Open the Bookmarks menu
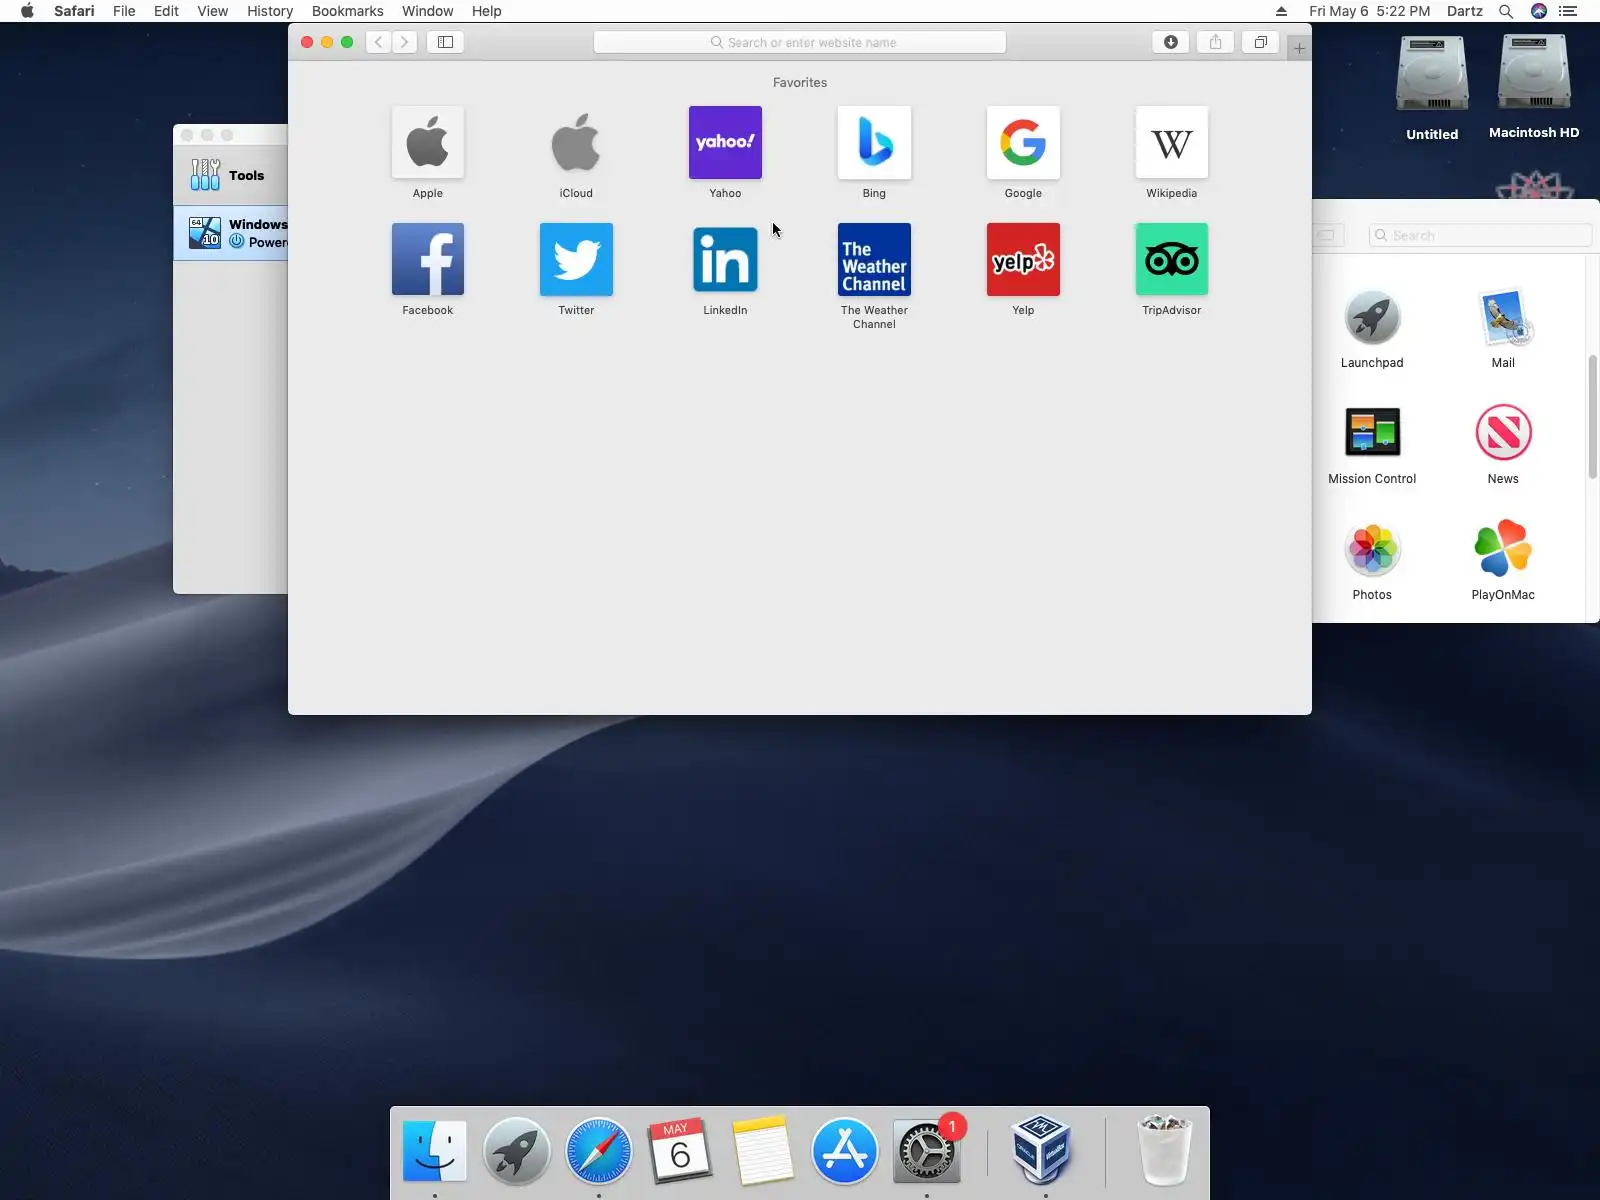Image resolution: width=1600 pixels, height=1200 pixels. point(347,11)
